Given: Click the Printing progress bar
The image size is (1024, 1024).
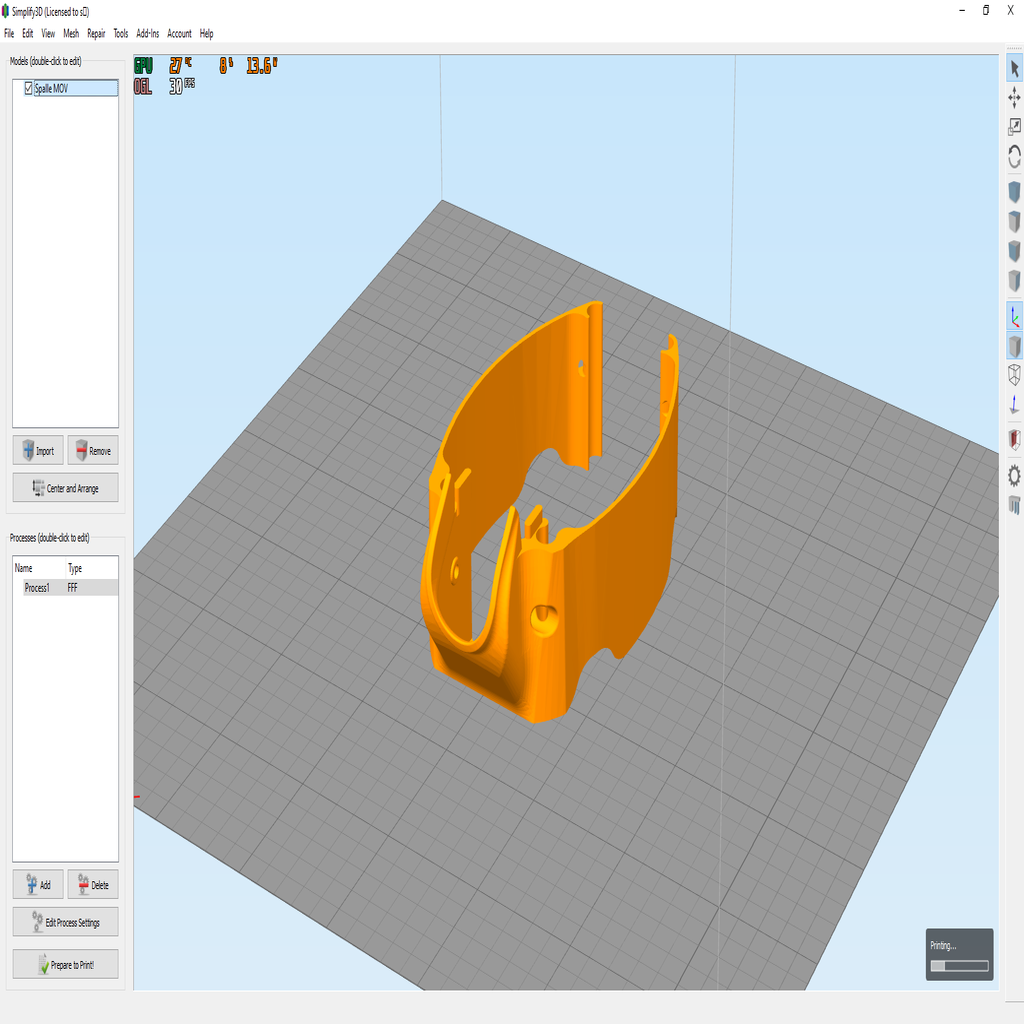Looking at the screenshot, I should (958, 965).
